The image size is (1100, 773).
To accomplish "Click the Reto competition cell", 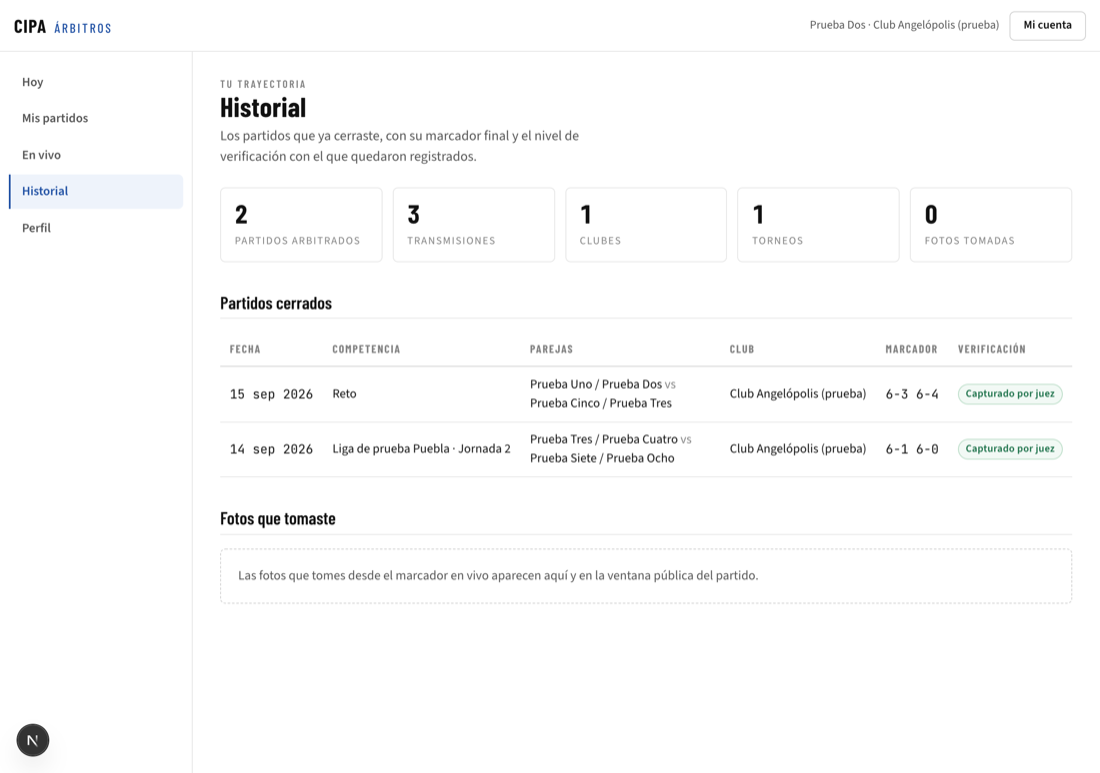I will (x=344, y=394).
